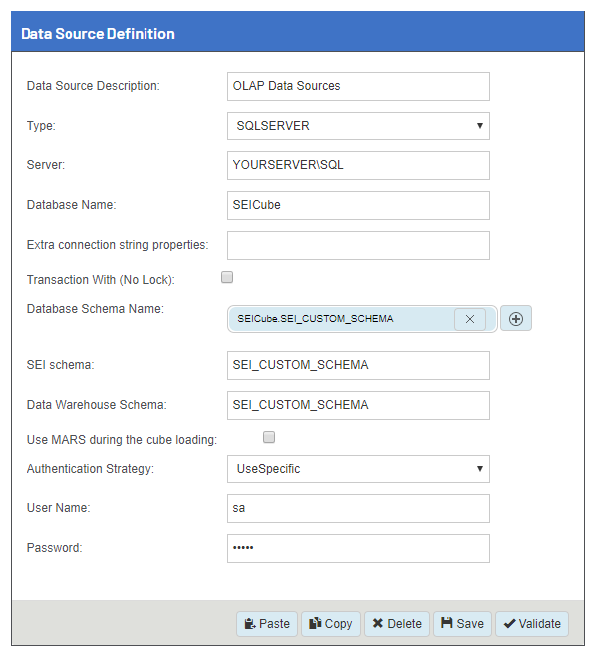Click into the Data Warehouse Schema field

(x=358, y=405)
